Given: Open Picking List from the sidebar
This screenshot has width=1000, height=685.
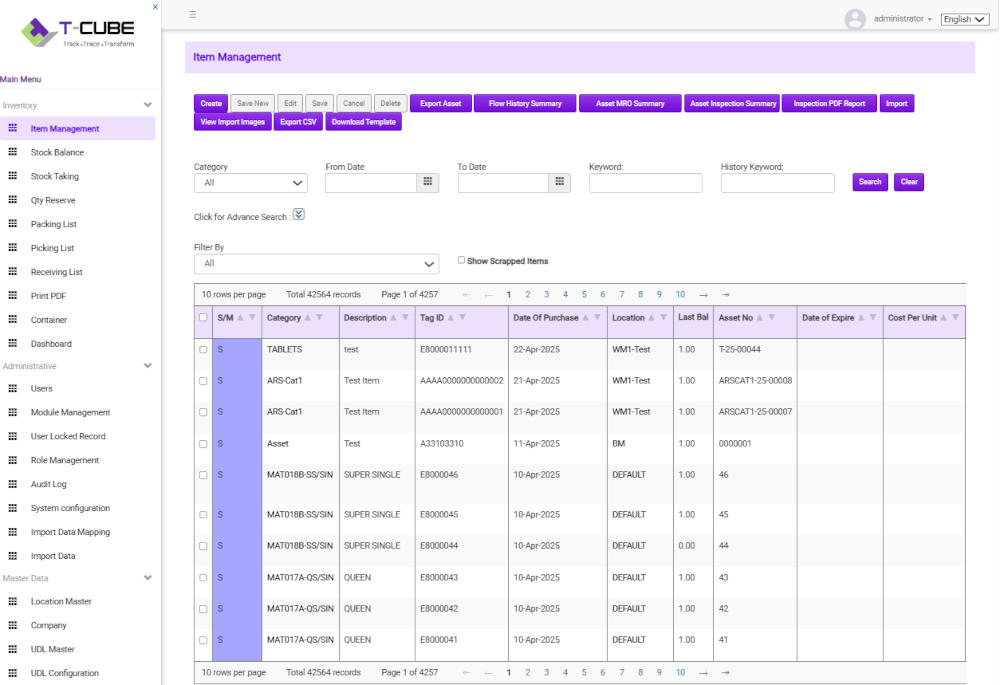Looking at the screenshot, I should click(52, 248).
